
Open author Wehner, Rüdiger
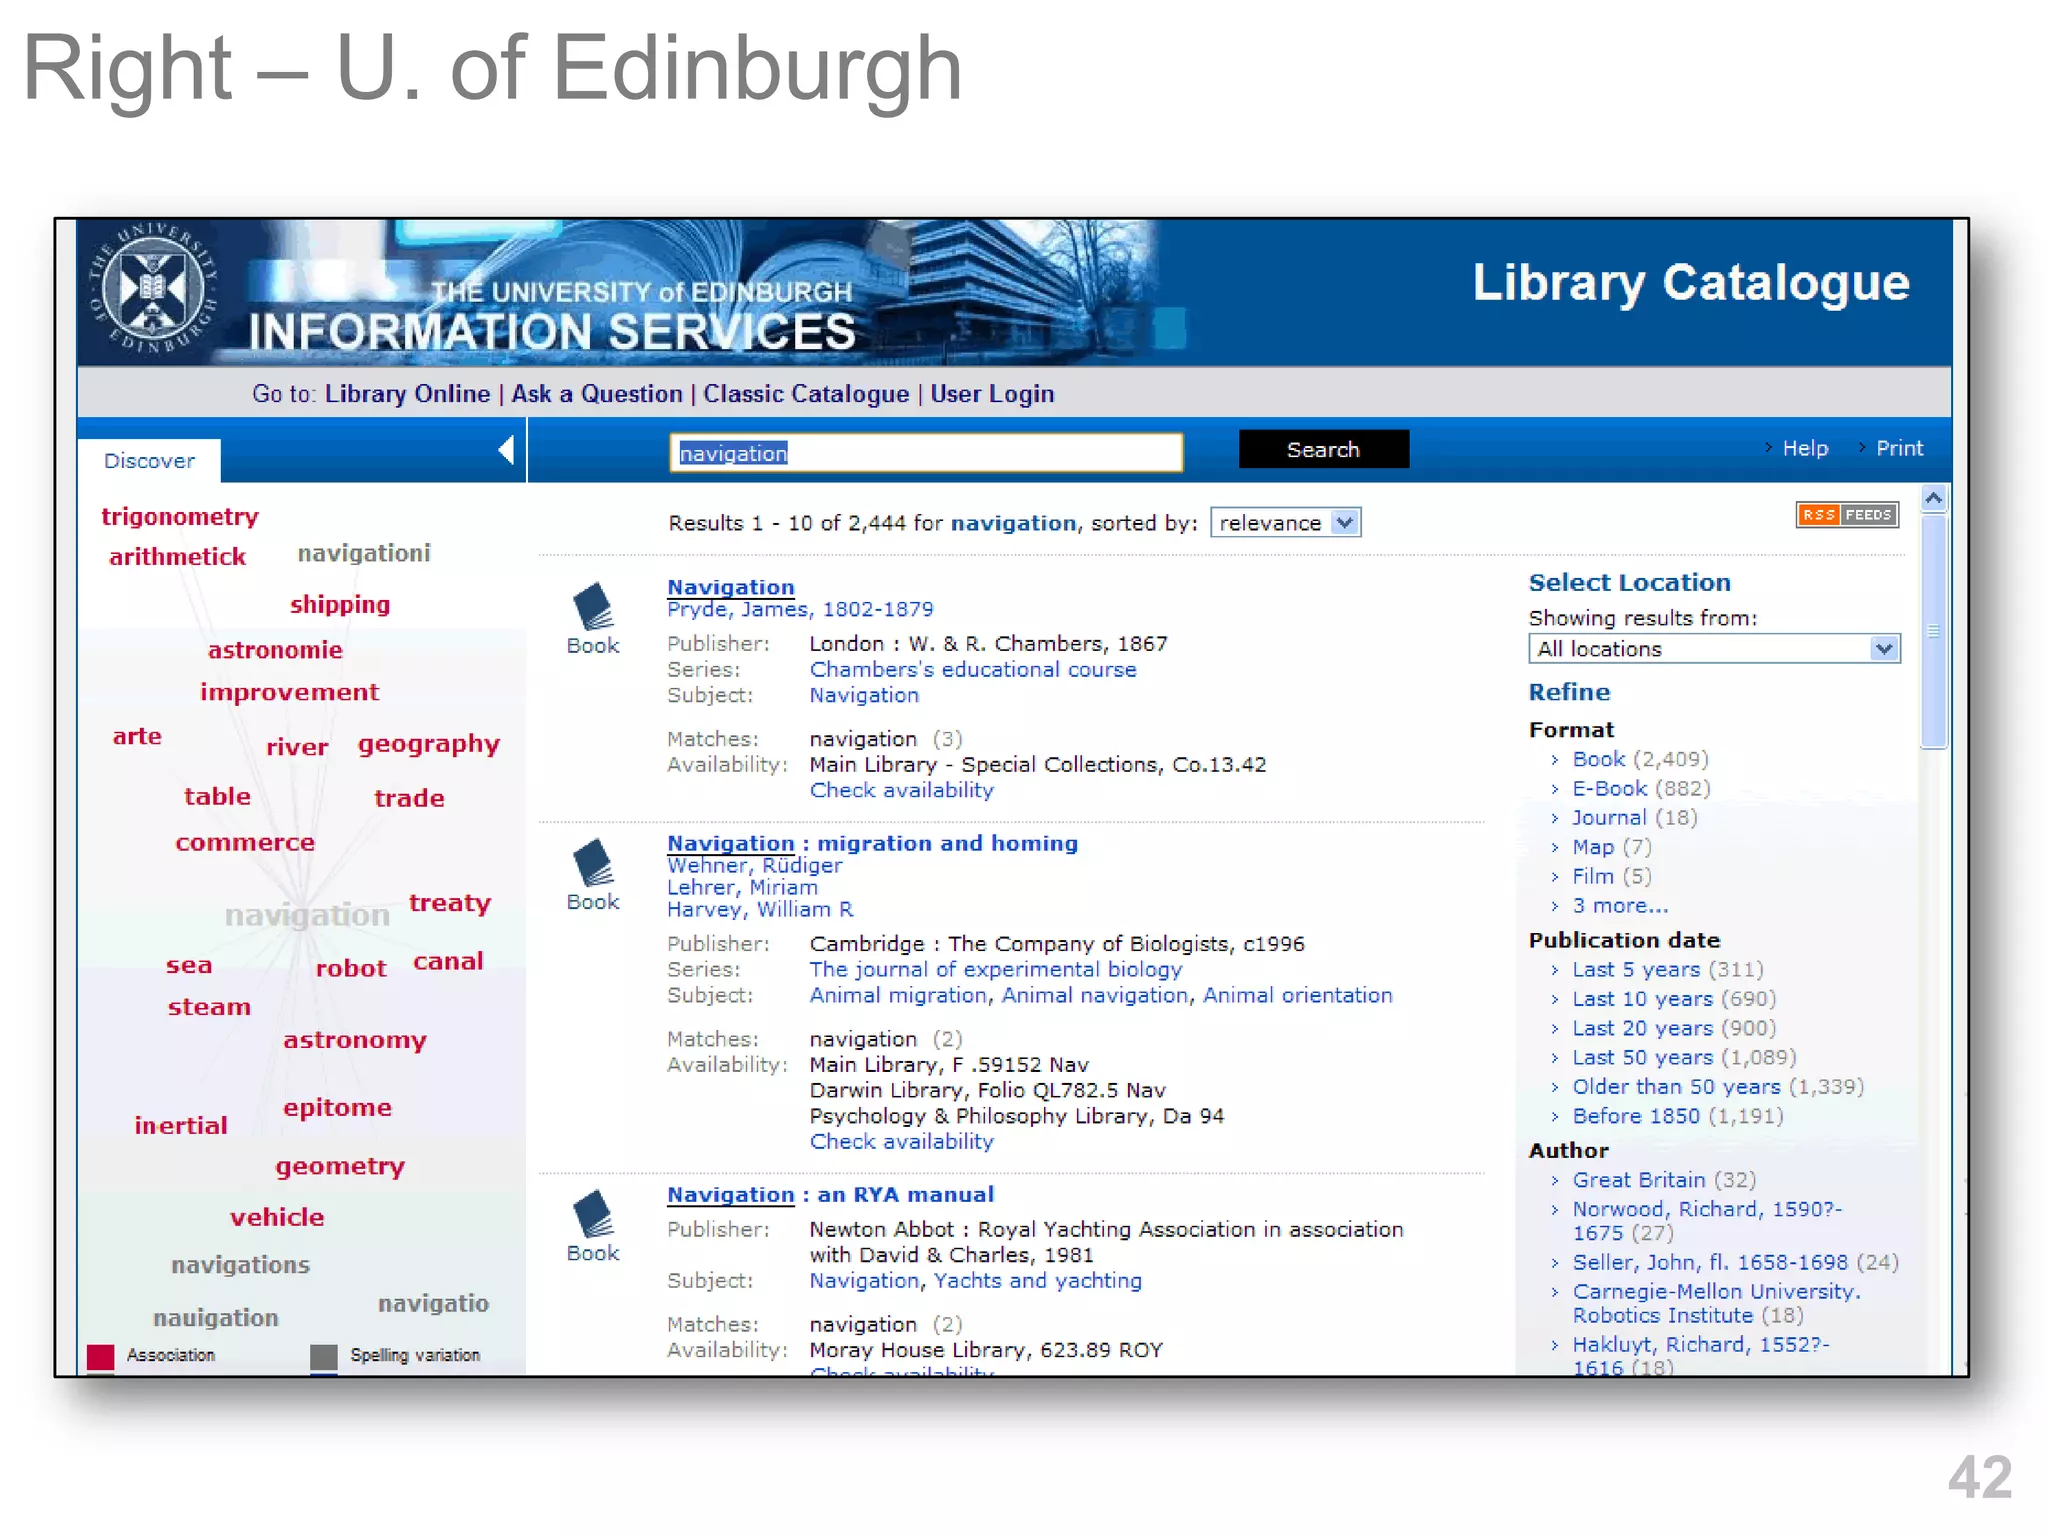[755, 865]
